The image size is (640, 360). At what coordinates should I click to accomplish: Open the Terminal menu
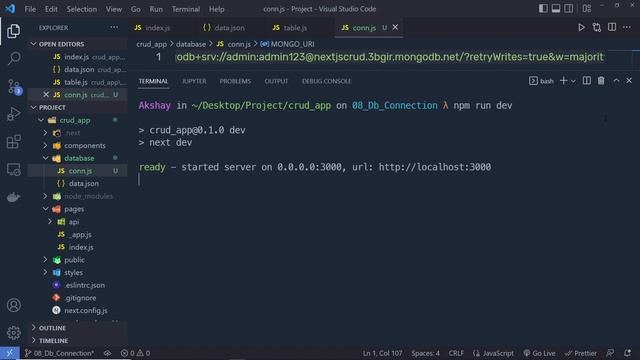(x=186, y=9)
